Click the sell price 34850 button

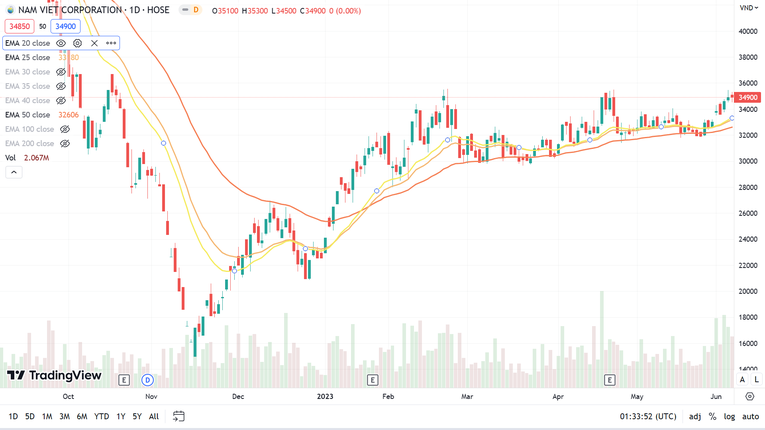coord(19,26)
